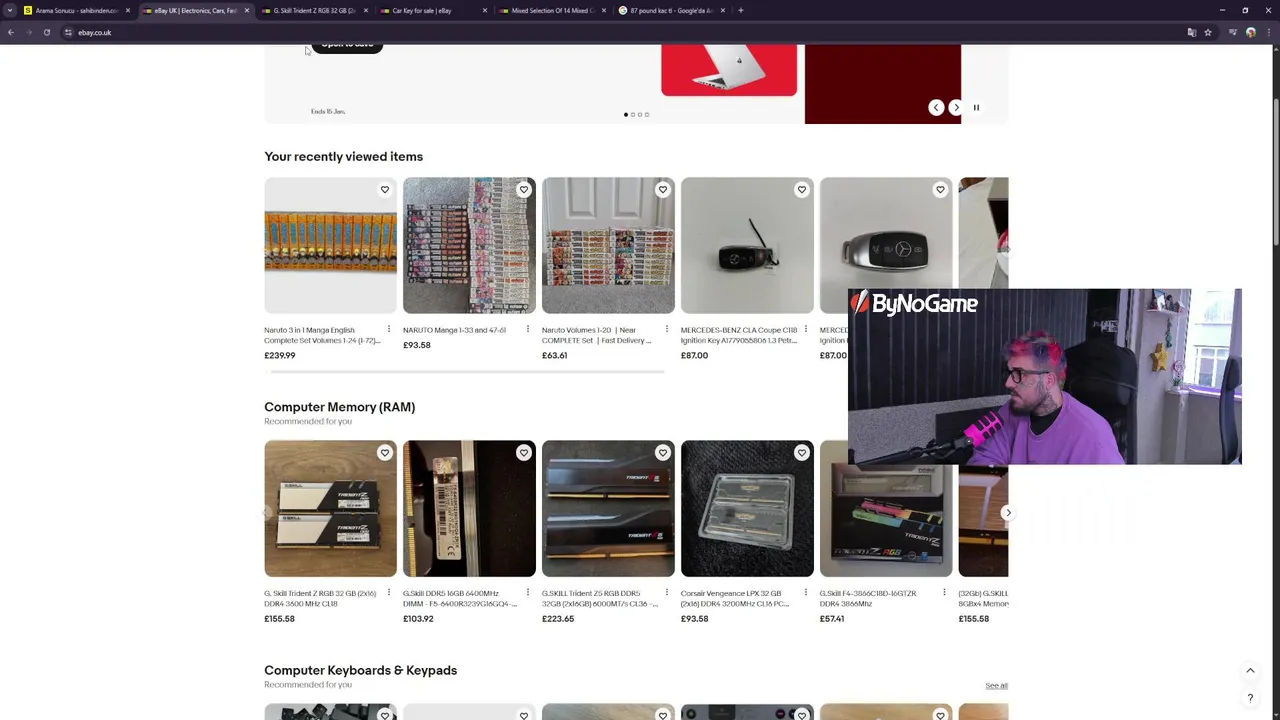
Task: Open options for G.Skill Trident Z RGB 32GB
Action: [389, 593]
